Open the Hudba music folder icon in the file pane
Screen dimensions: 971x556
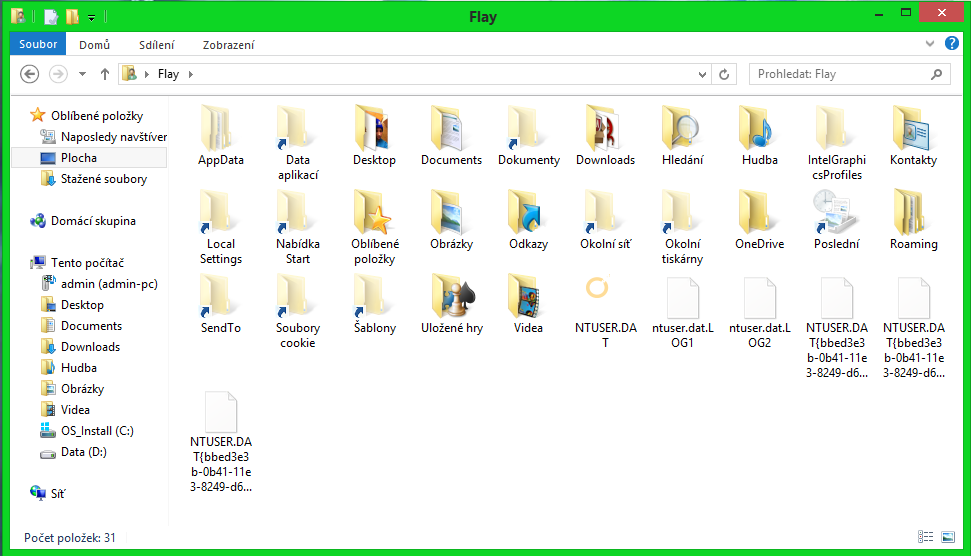click(759, 136)
